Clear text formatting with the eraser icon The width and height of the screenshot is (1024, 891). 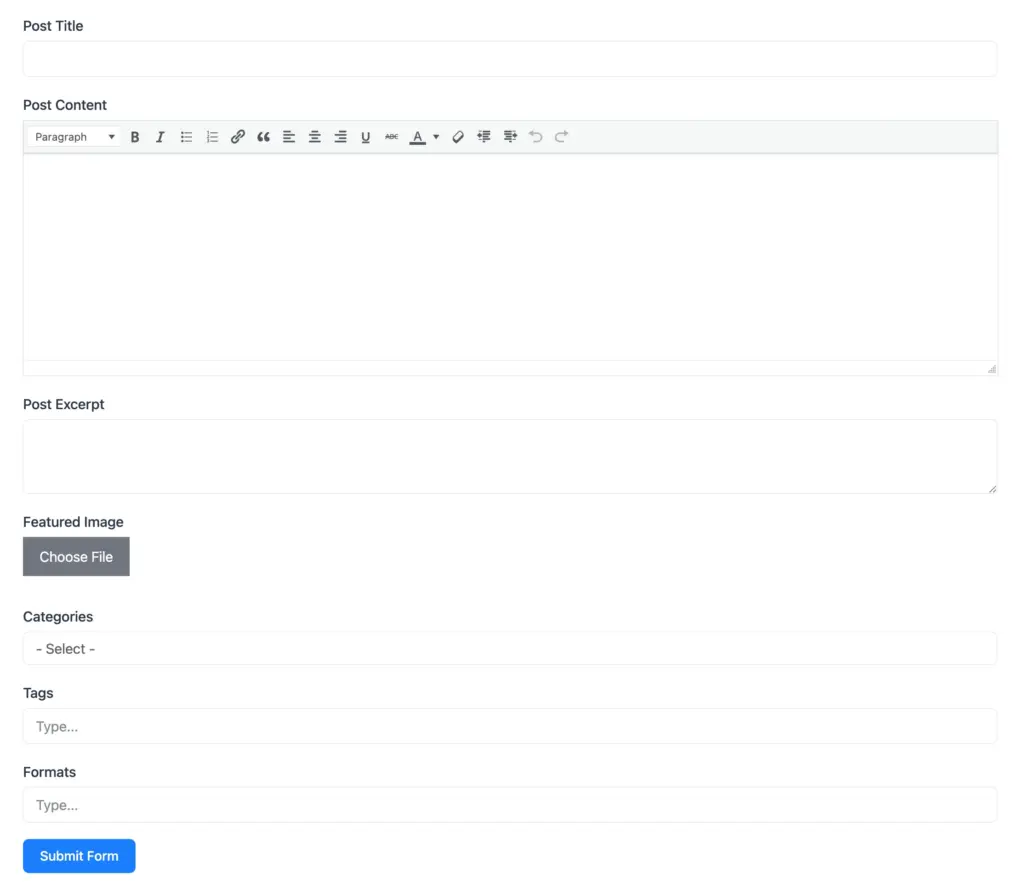click(458, 137)
